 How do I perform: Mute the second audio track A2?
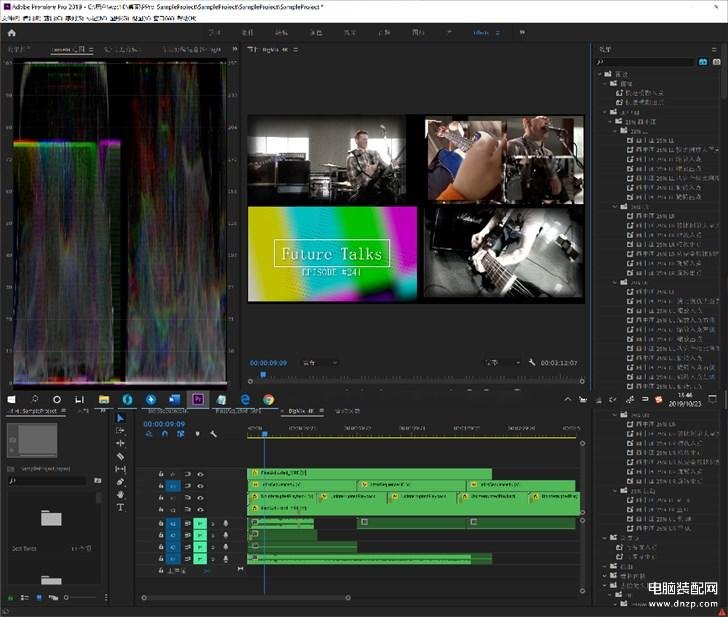pyautogui.click(x=200, y=535)
